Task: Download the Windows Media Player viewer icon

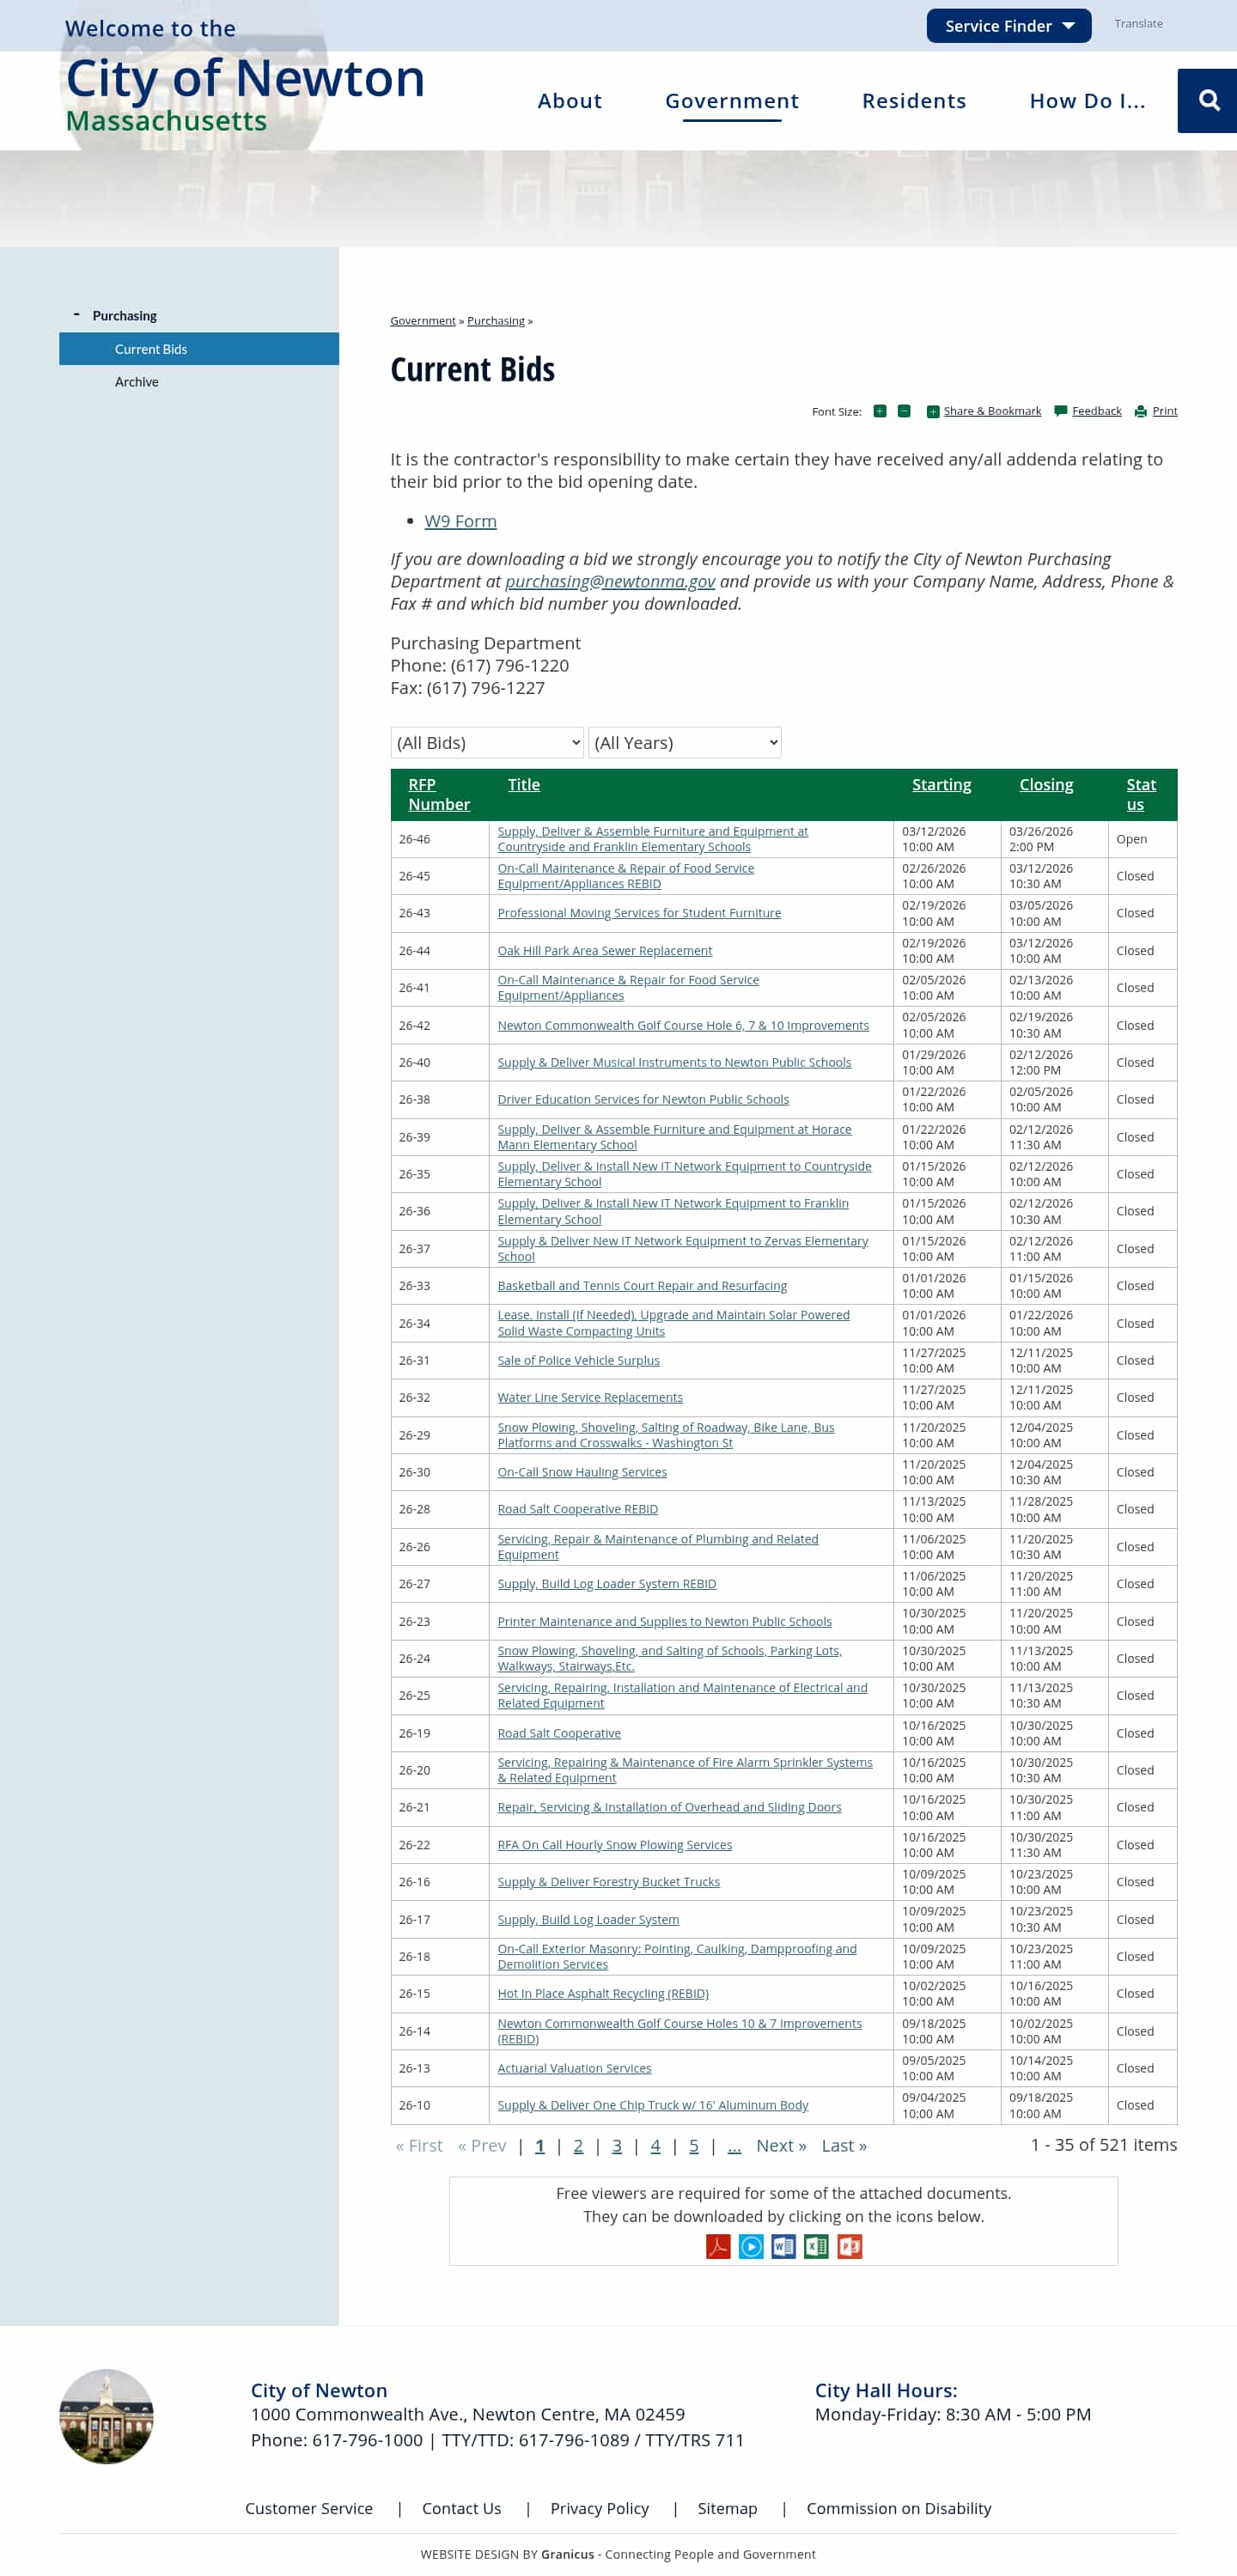Action: tap(751, 2246)
